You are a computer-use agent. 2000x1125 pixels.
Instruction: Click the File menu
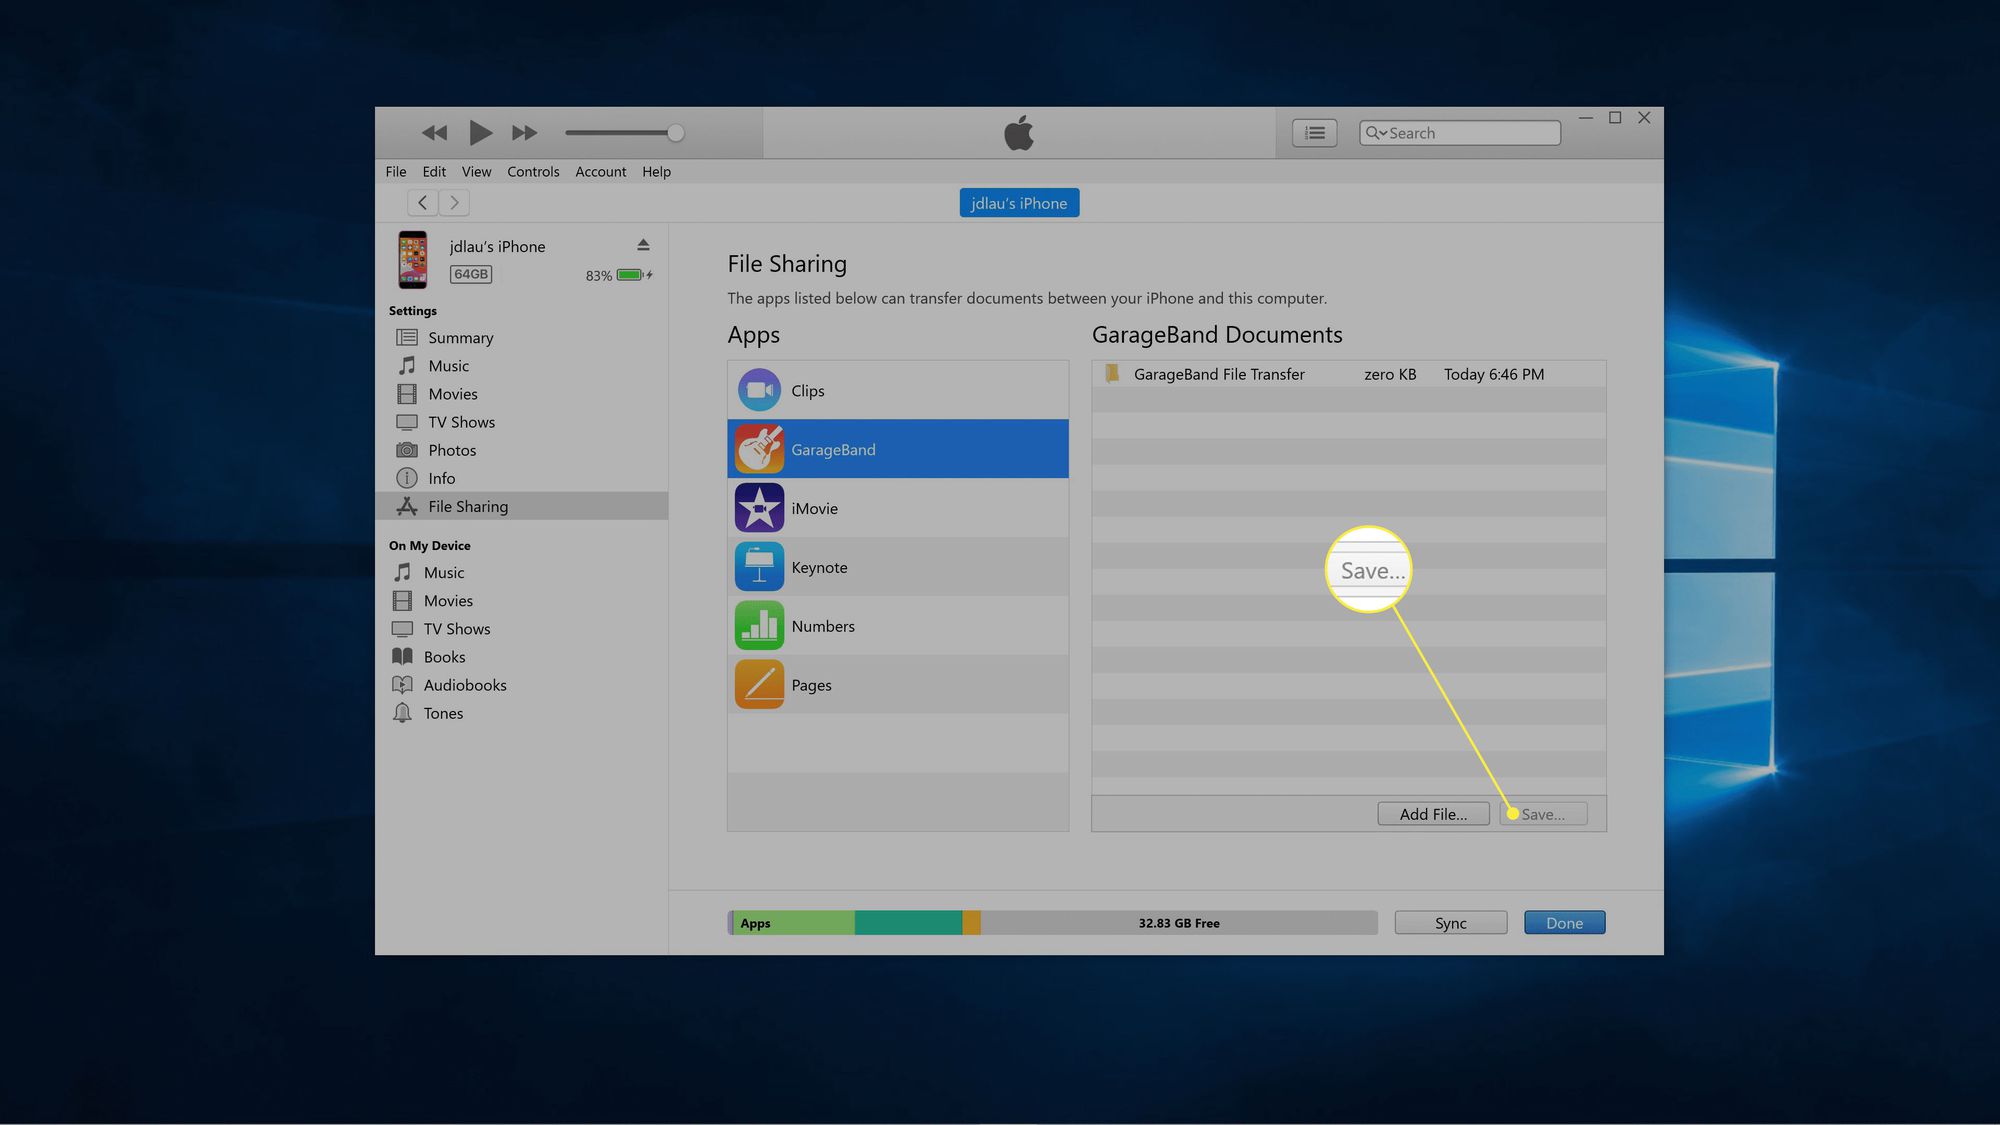pos(396,170)
